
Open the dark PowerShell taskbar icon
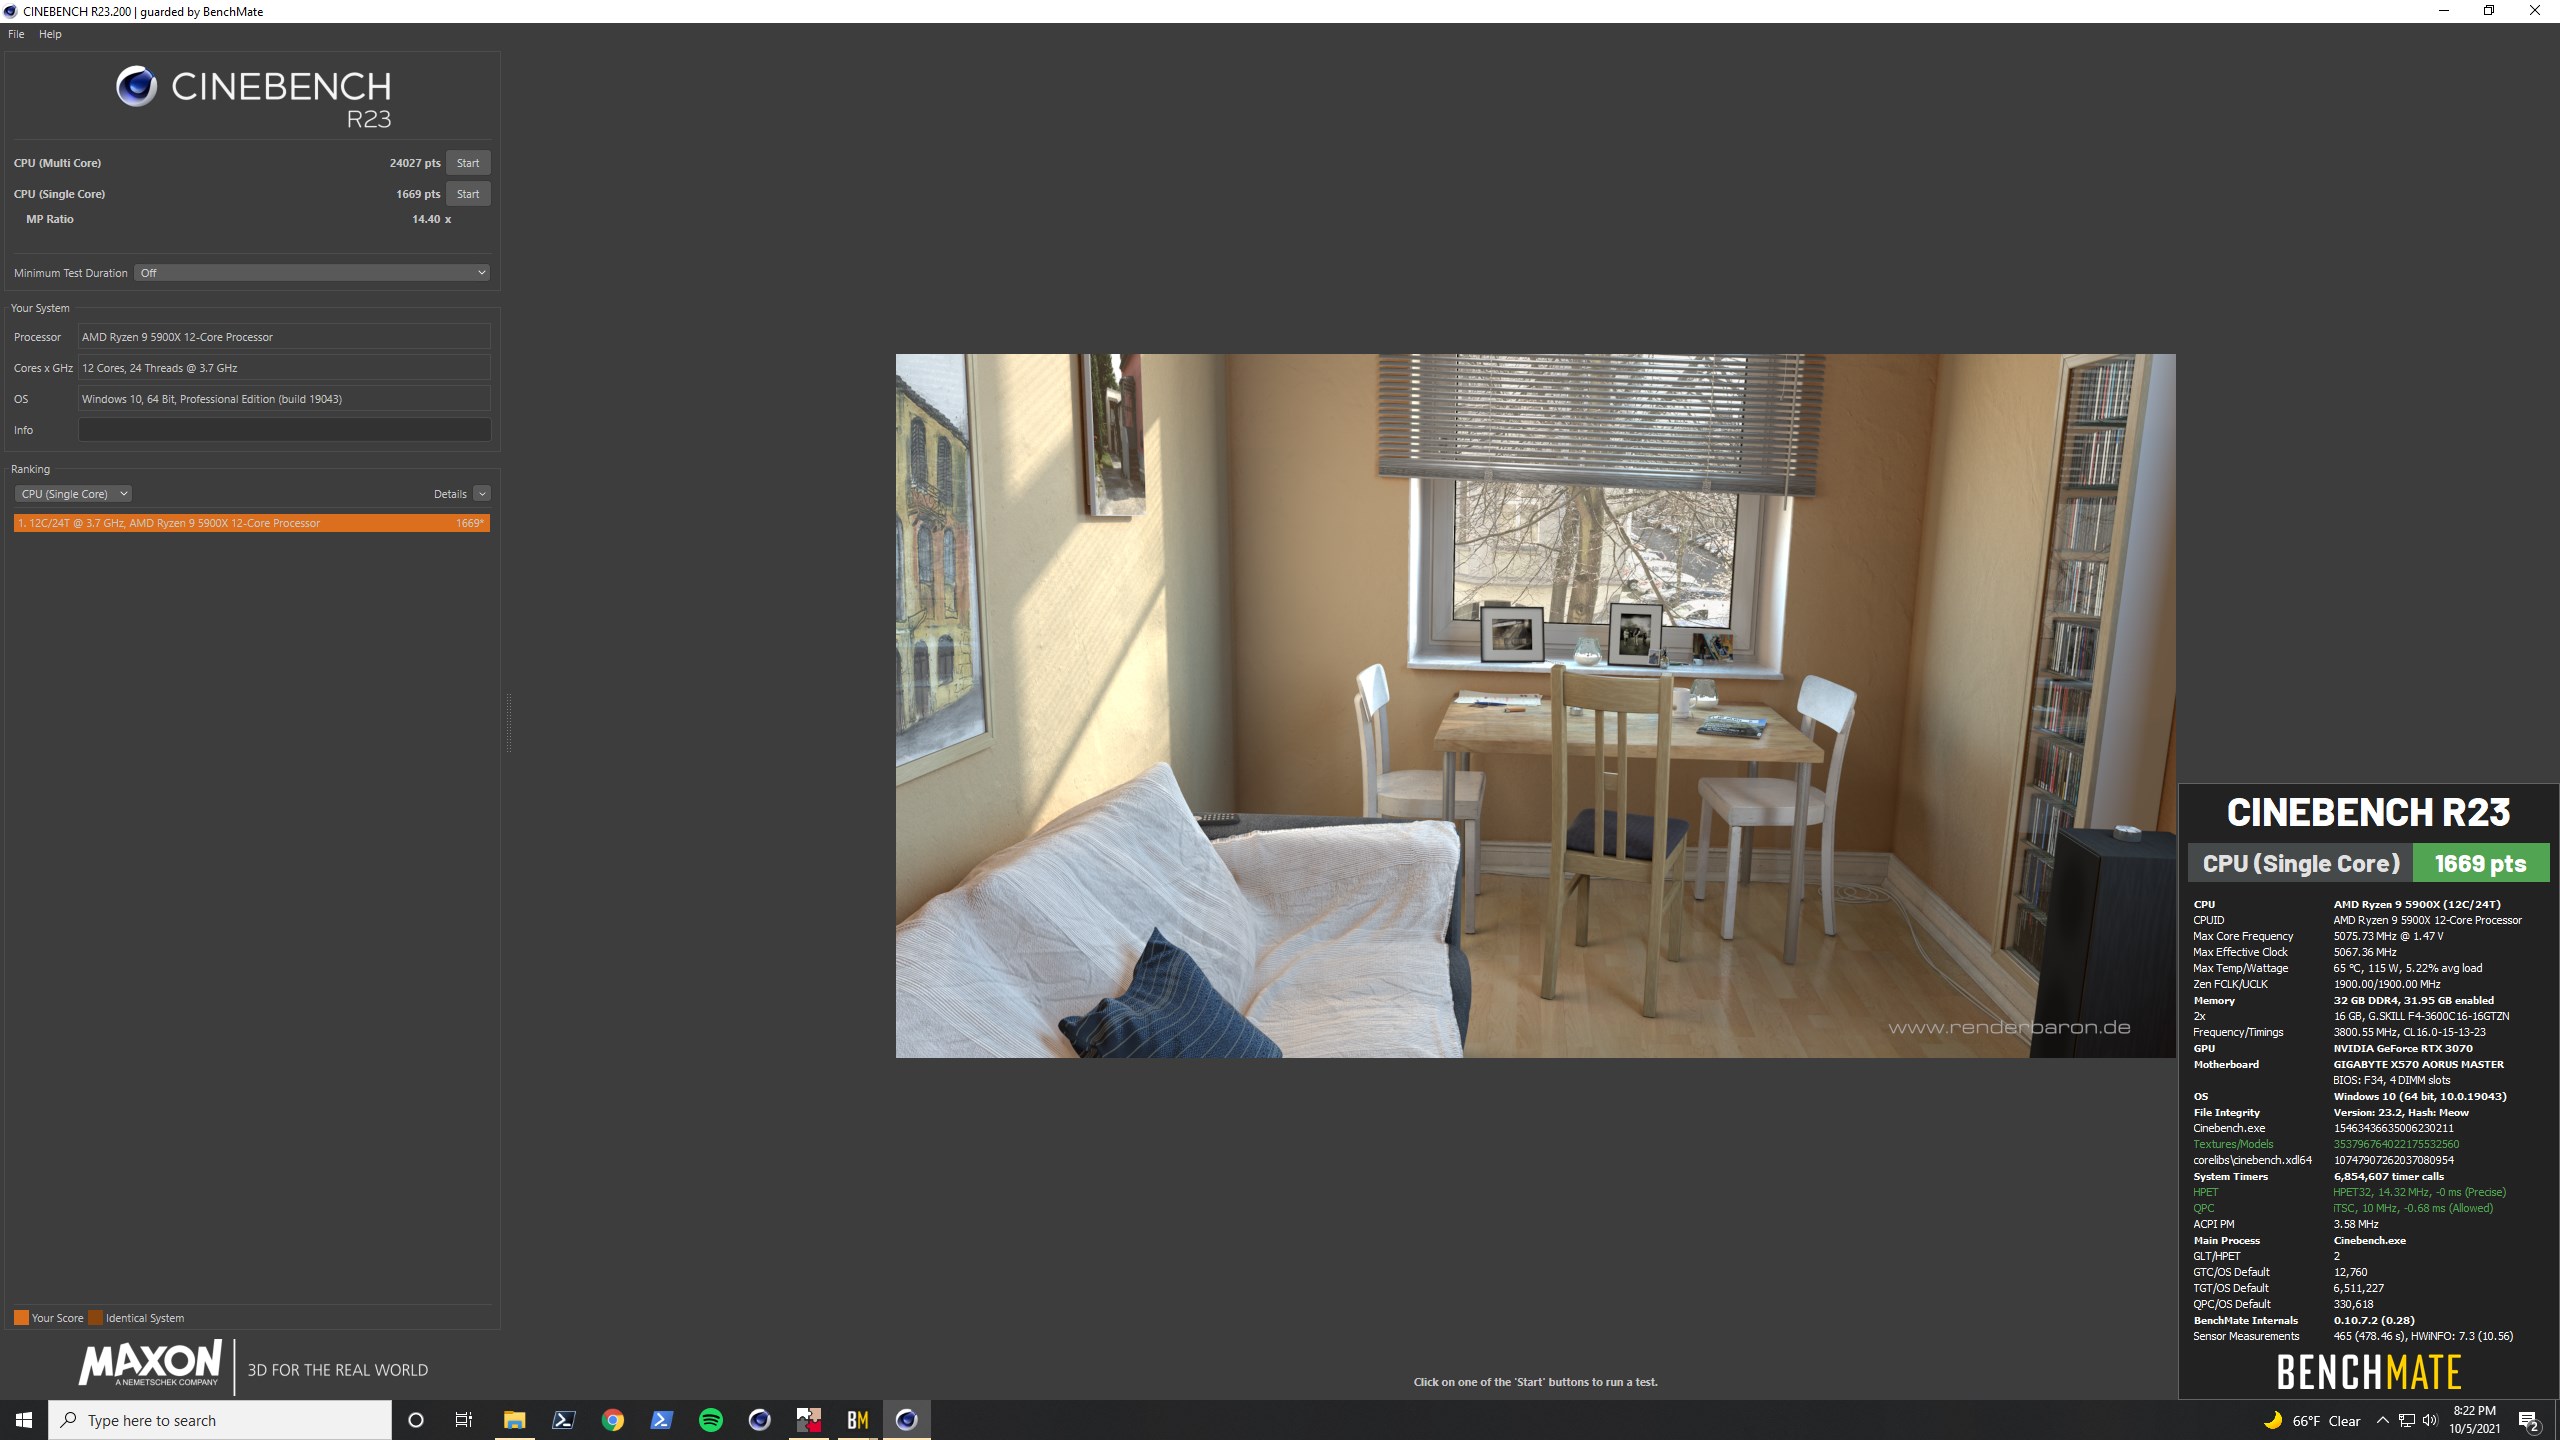563,1420
